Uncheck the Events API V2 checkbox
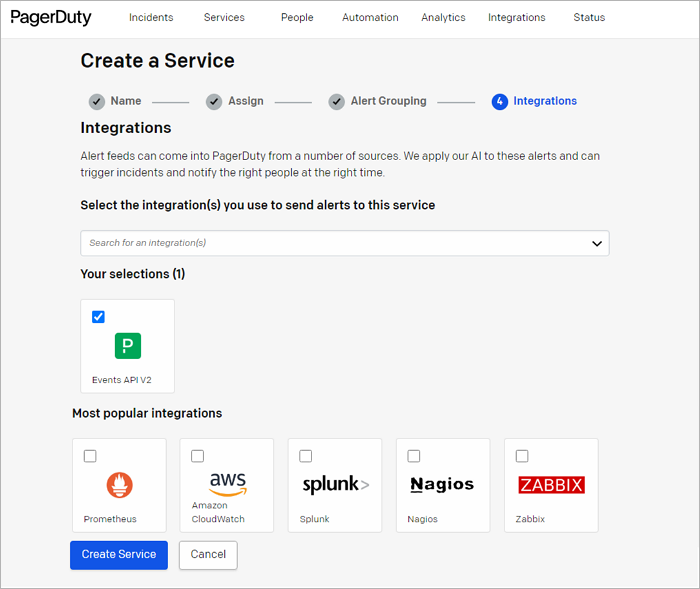 (x=98, y=317)
